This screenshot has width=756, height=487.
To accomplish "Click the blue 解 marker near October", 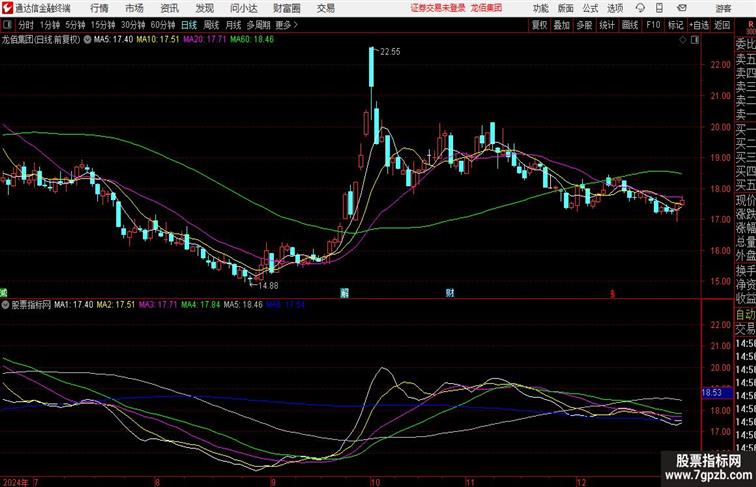I will coord(344,293).
